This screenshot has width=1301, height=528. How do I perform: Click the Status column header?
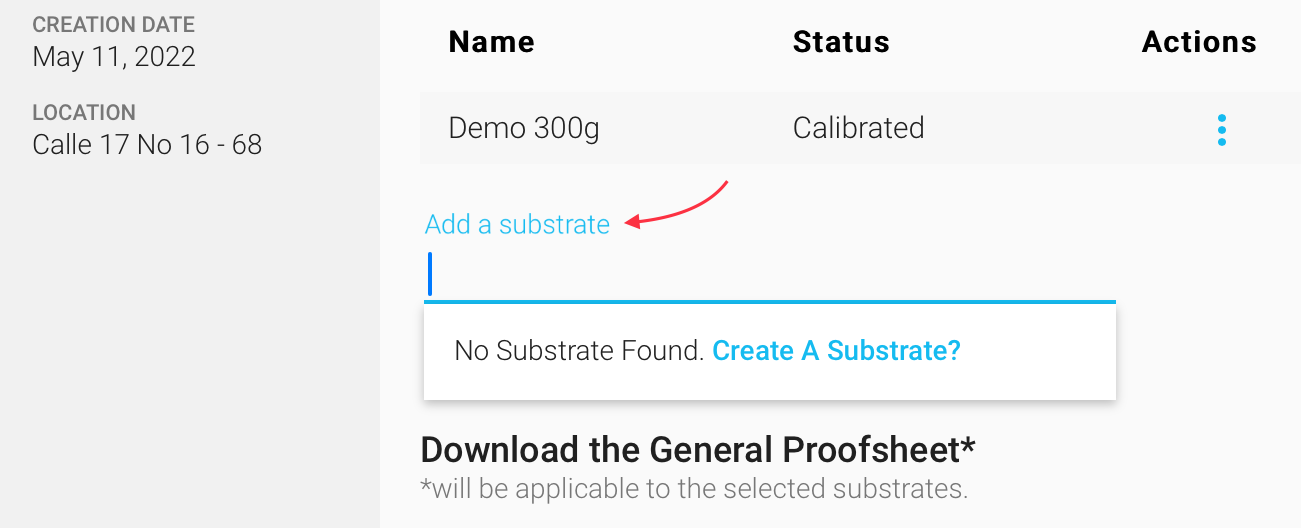pyautogui.click(x=841, y=42)
